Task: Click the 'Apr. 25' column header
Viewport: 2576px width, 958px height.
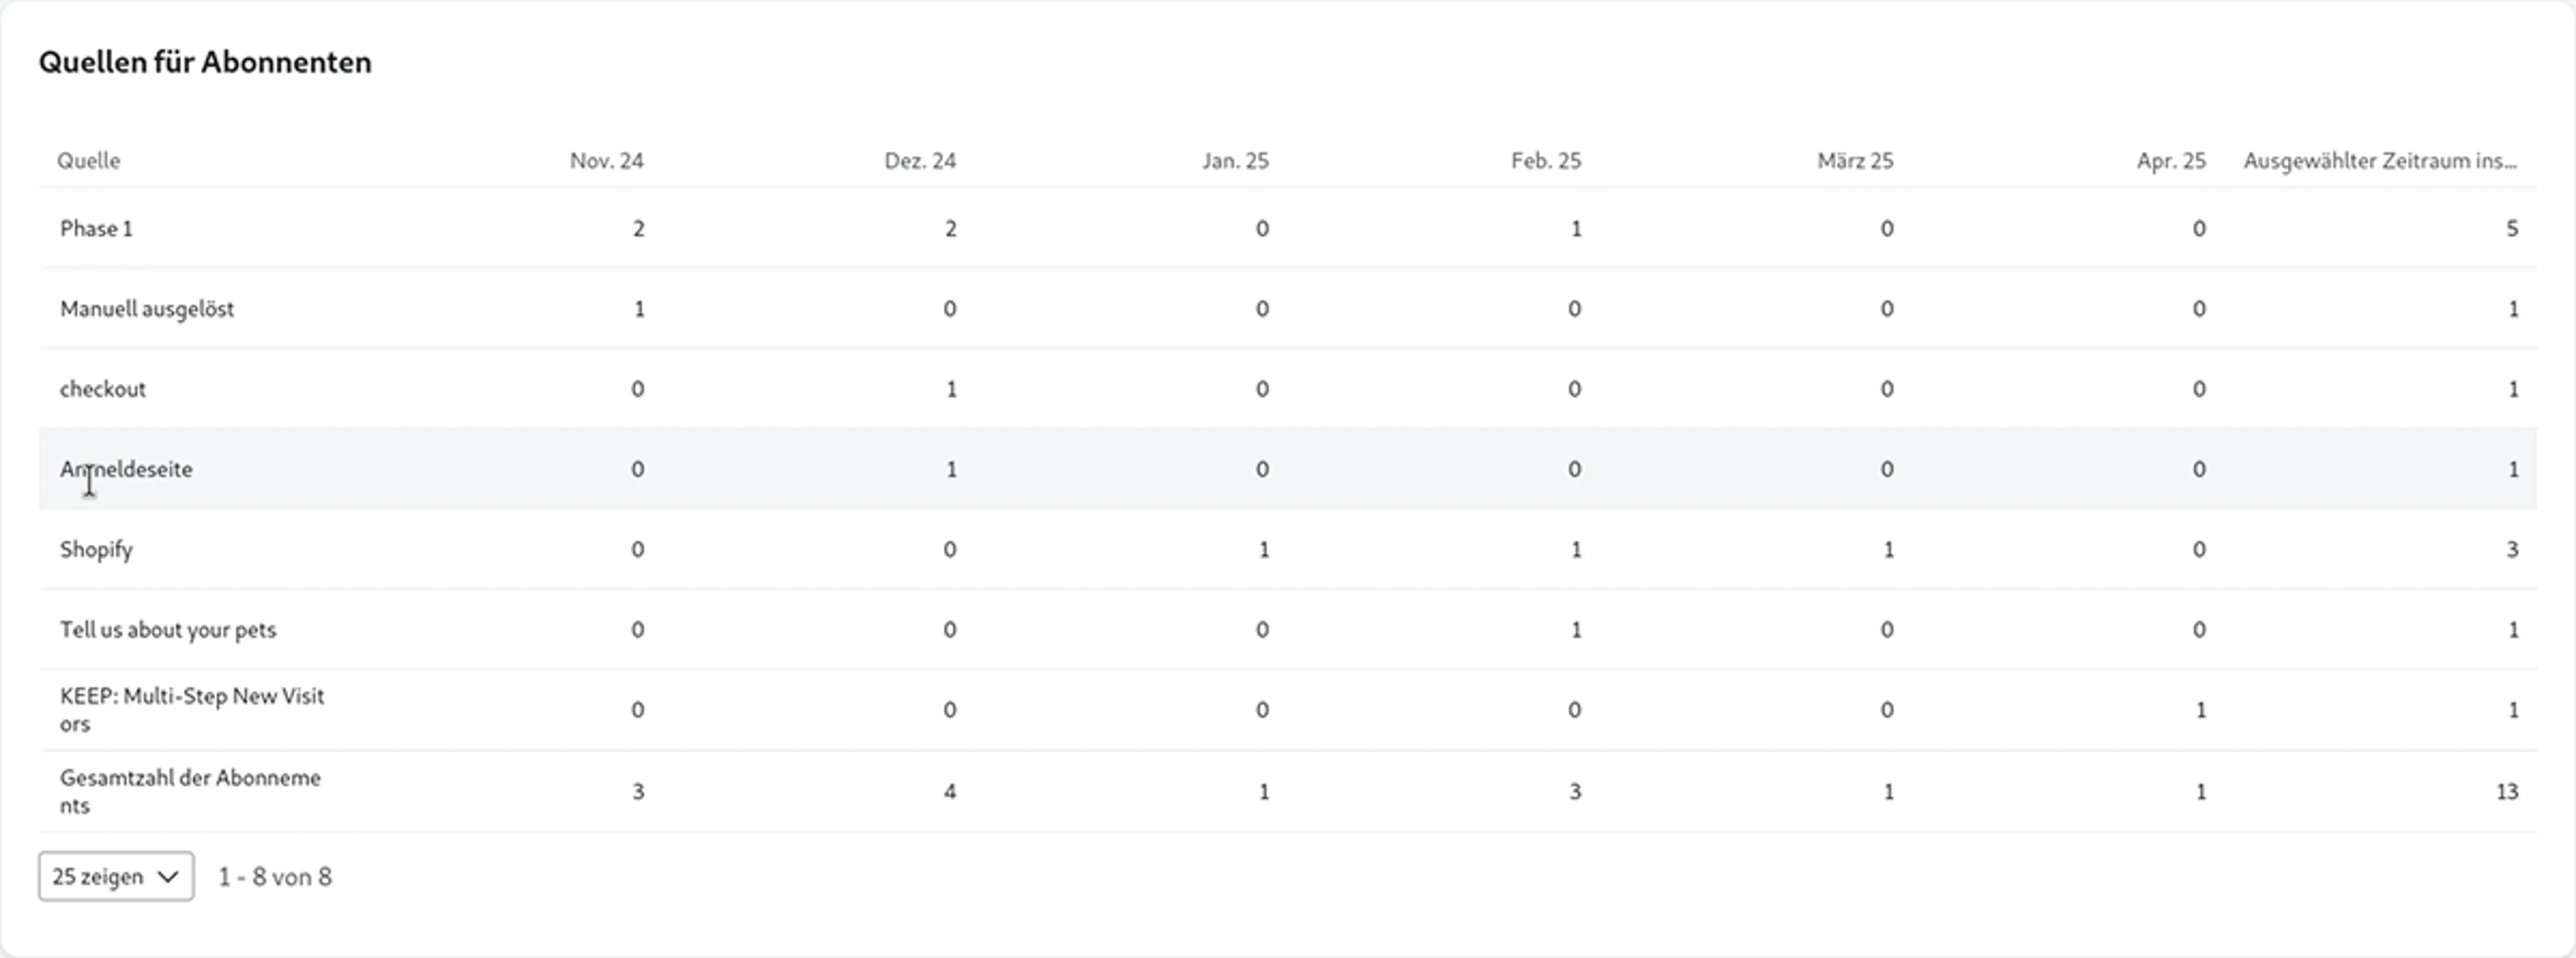Action: point(2171,161)
